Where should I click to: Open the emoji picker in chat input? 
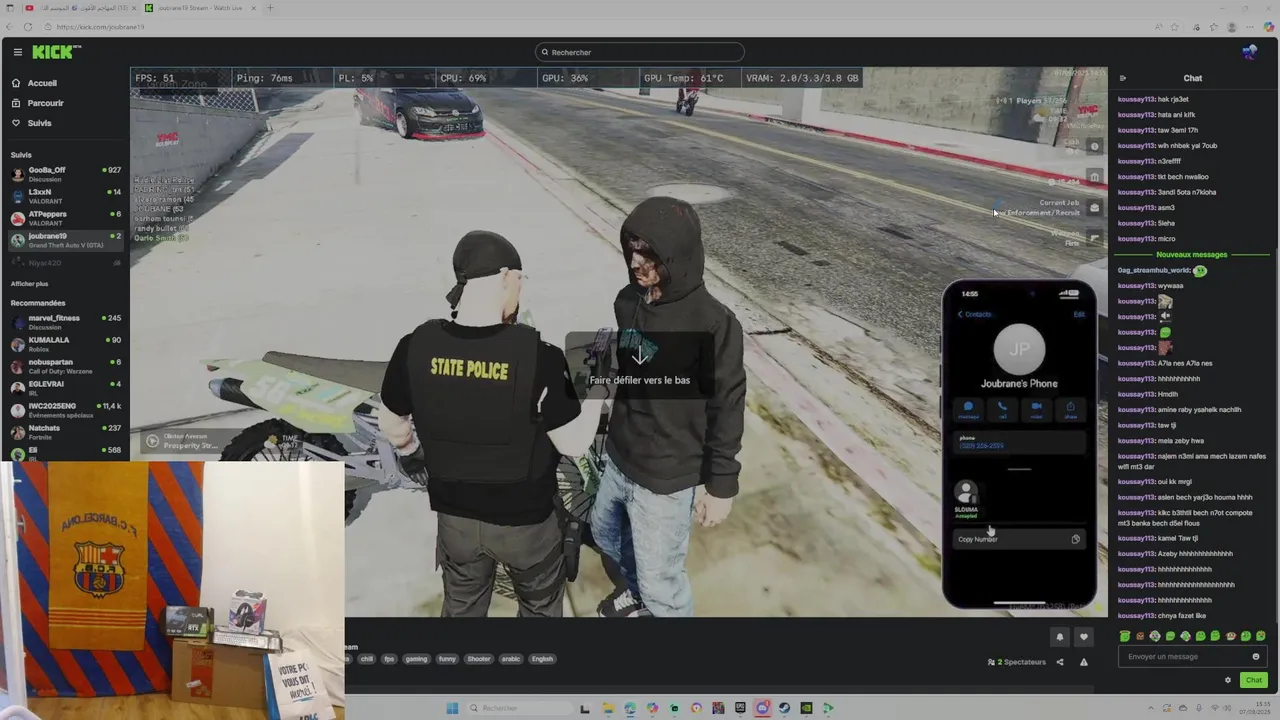(1256, 657)
